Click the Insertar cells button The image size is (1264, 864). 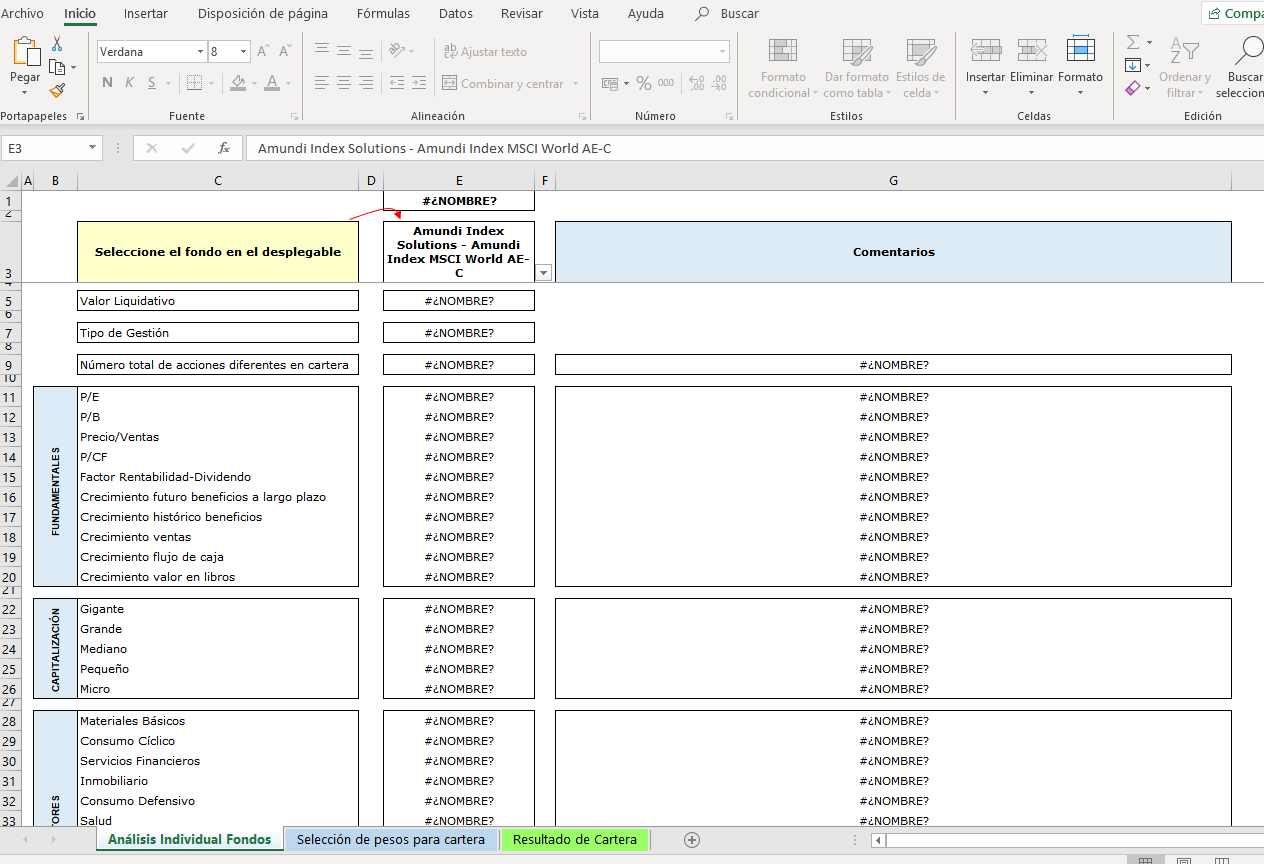(985, 68)
